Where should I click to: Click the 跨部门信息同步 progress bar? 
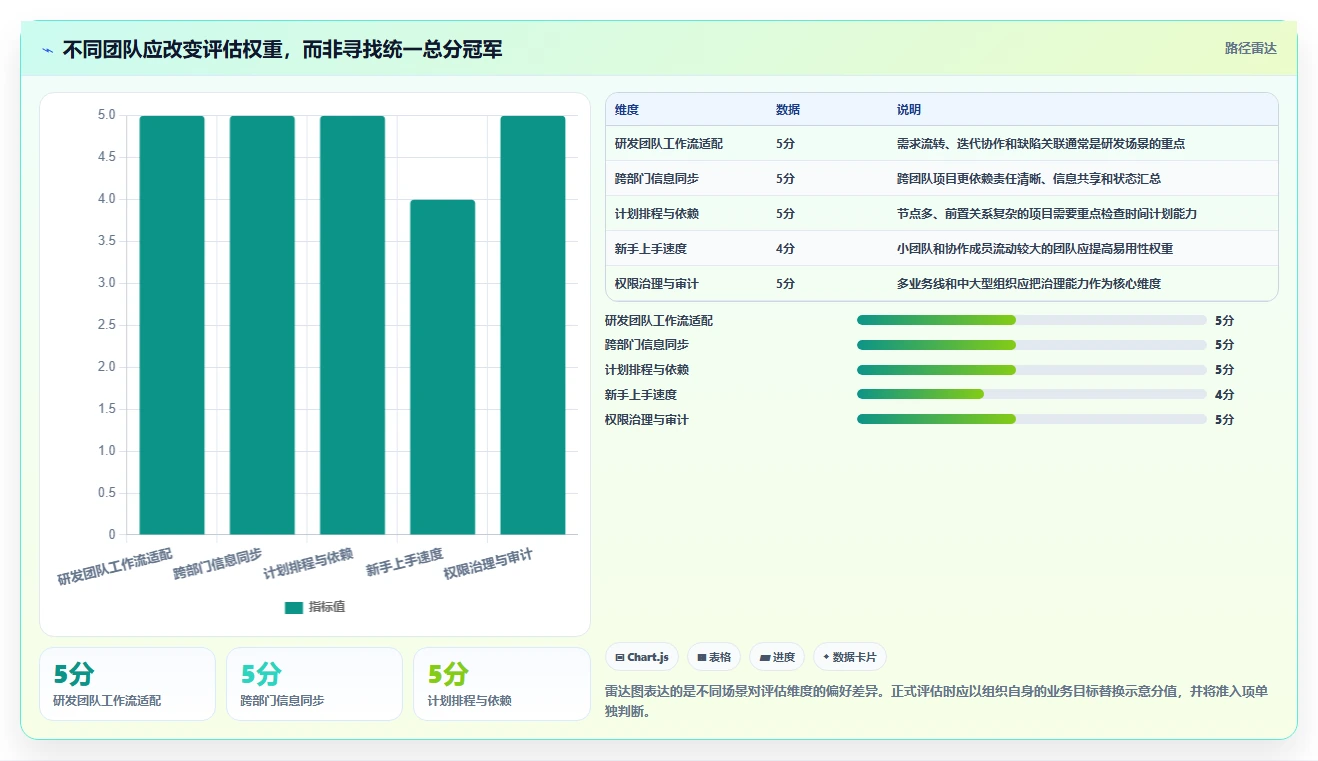(1031, 344)
